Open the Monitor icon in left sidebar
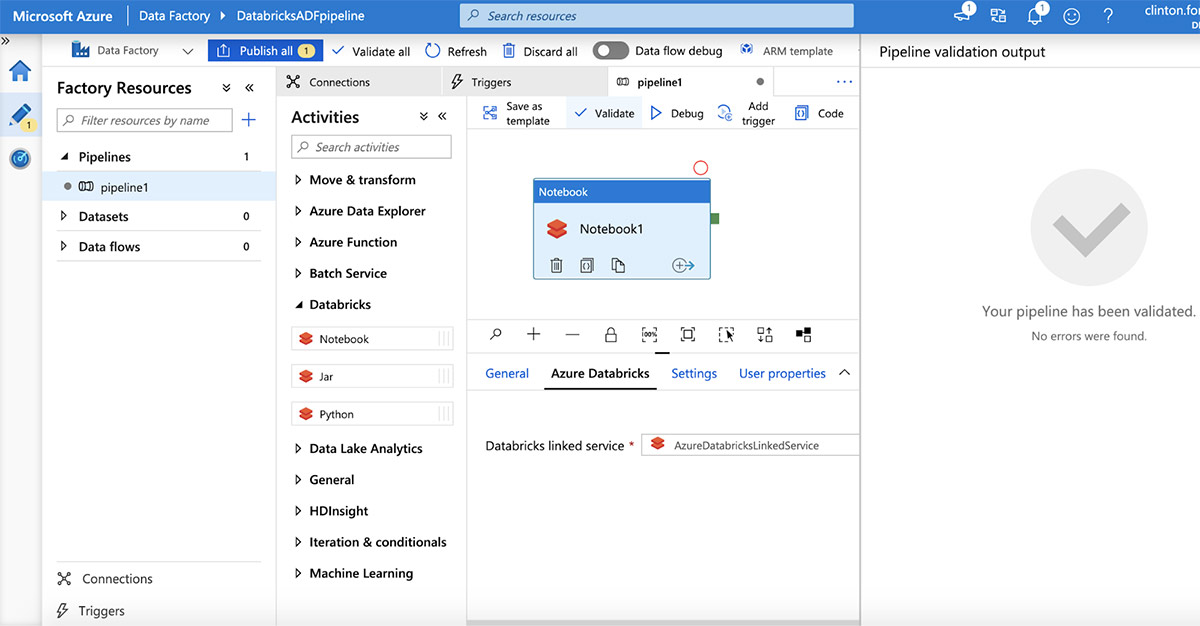Image resolution: width=1200 pixels, height=626 pixels. 20,158
